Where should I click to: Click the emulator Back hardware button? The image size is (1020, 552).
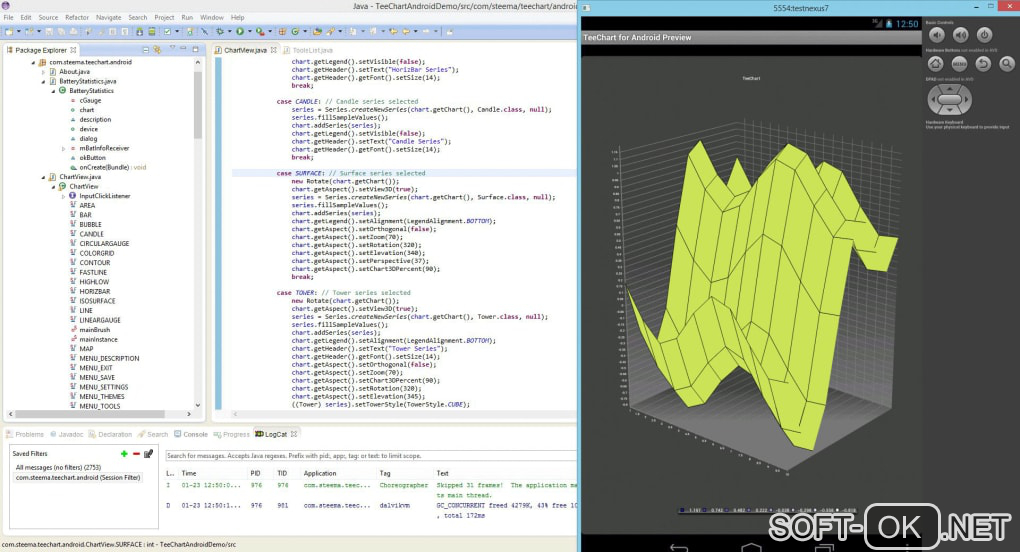983,63
